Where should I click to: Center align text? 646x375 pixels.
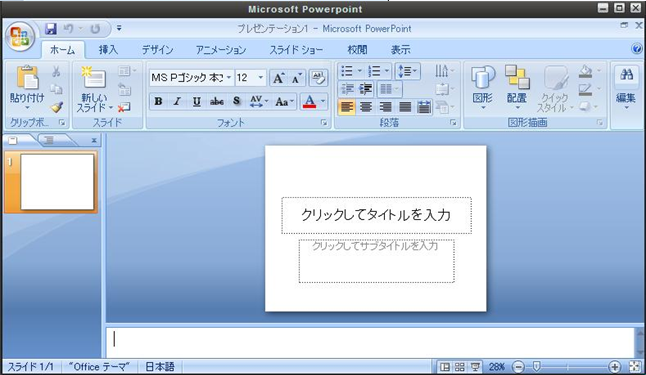coord(366,108)
